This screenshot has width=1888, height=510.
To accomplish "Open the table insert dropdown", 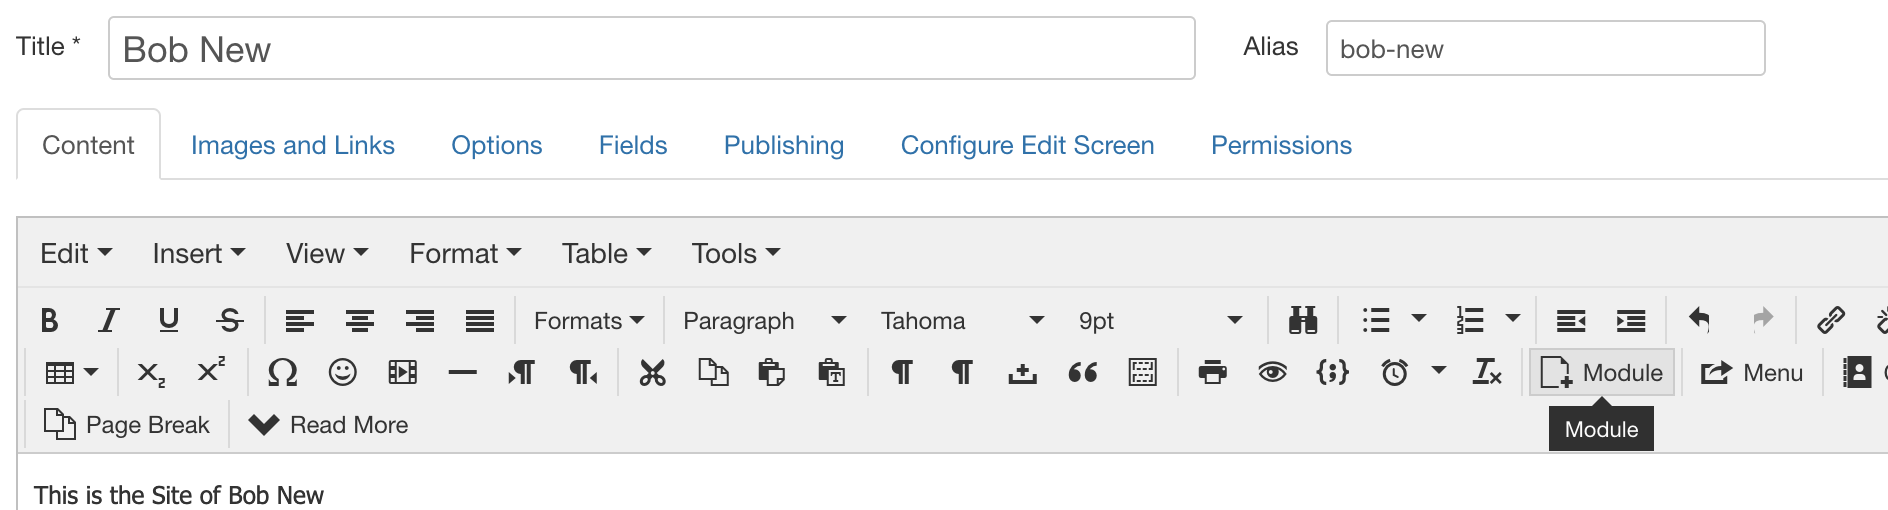I will tap(72, 373).
